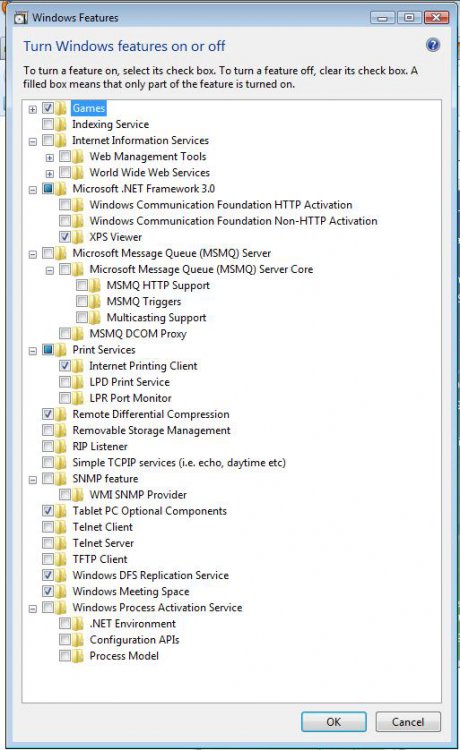
Task: Click OK to apply feature changes
Action: [x=334, y=722]
